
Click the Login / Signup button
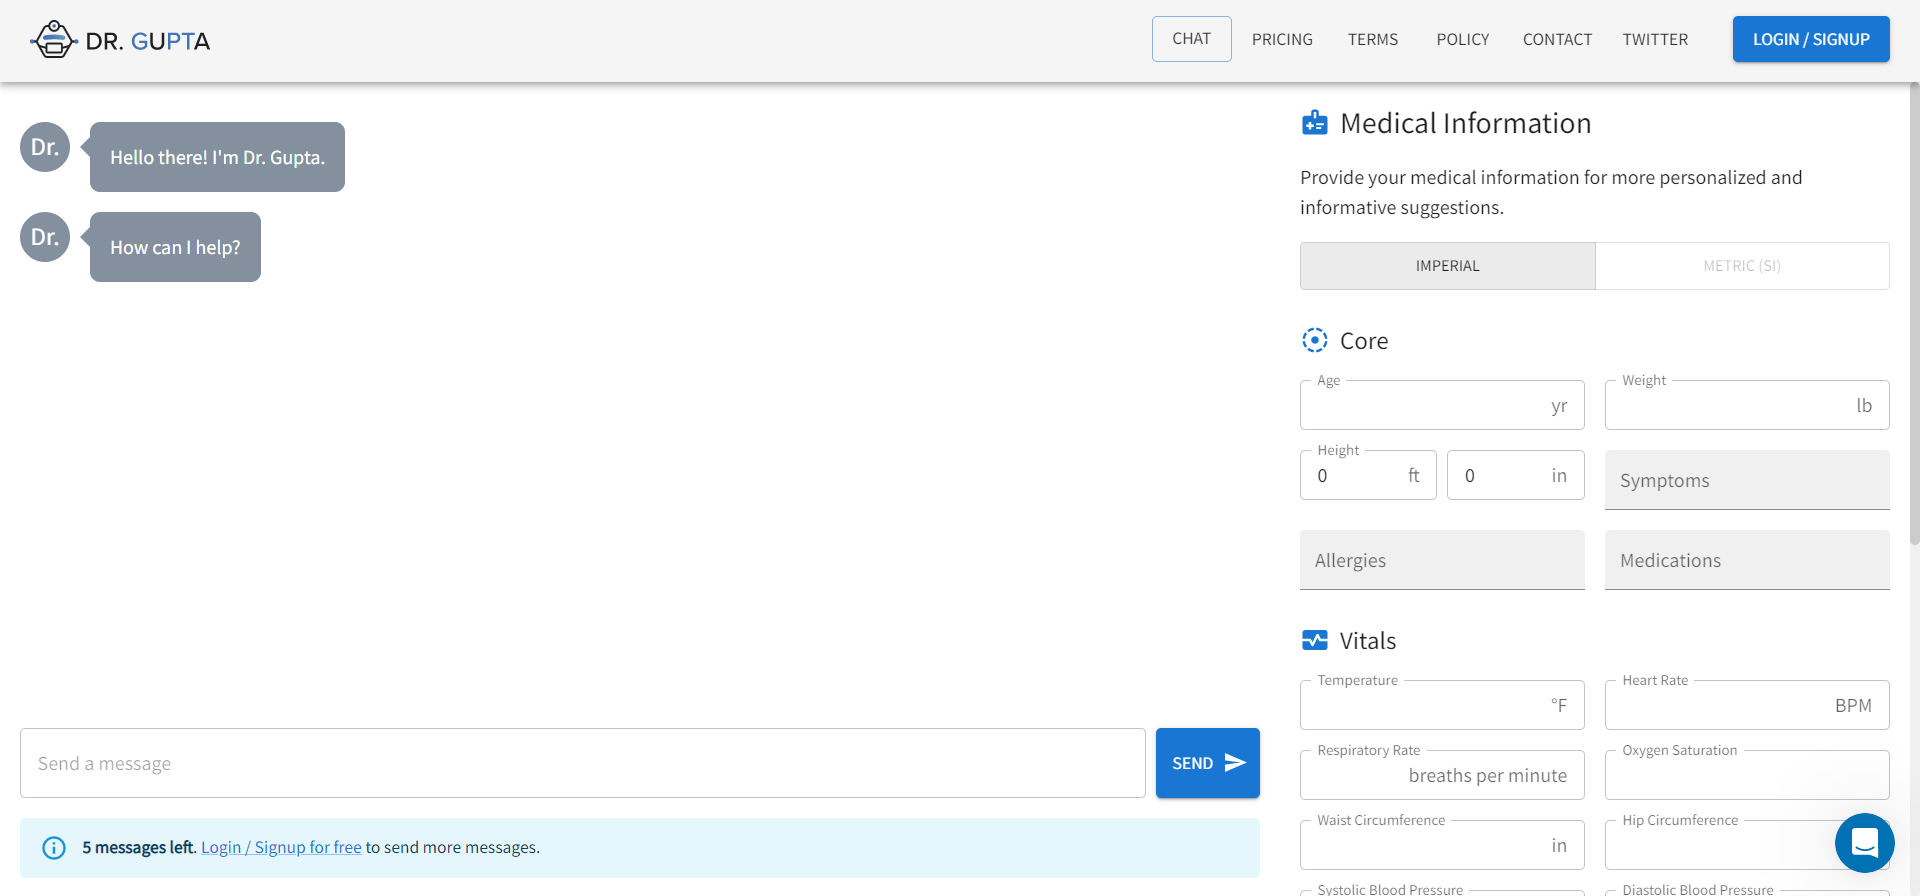pos(1811,39)
